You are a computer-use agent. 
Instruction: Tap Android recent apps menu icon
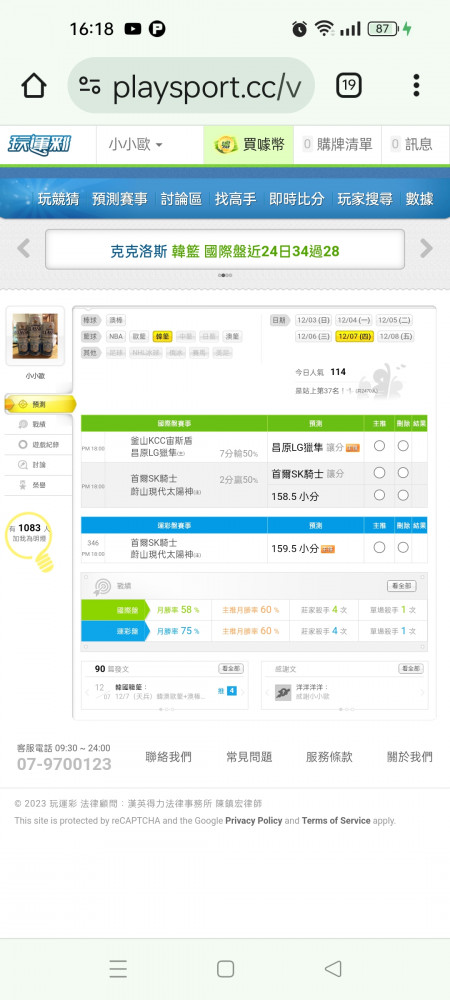pyautogui.click(x=118, y=969)
